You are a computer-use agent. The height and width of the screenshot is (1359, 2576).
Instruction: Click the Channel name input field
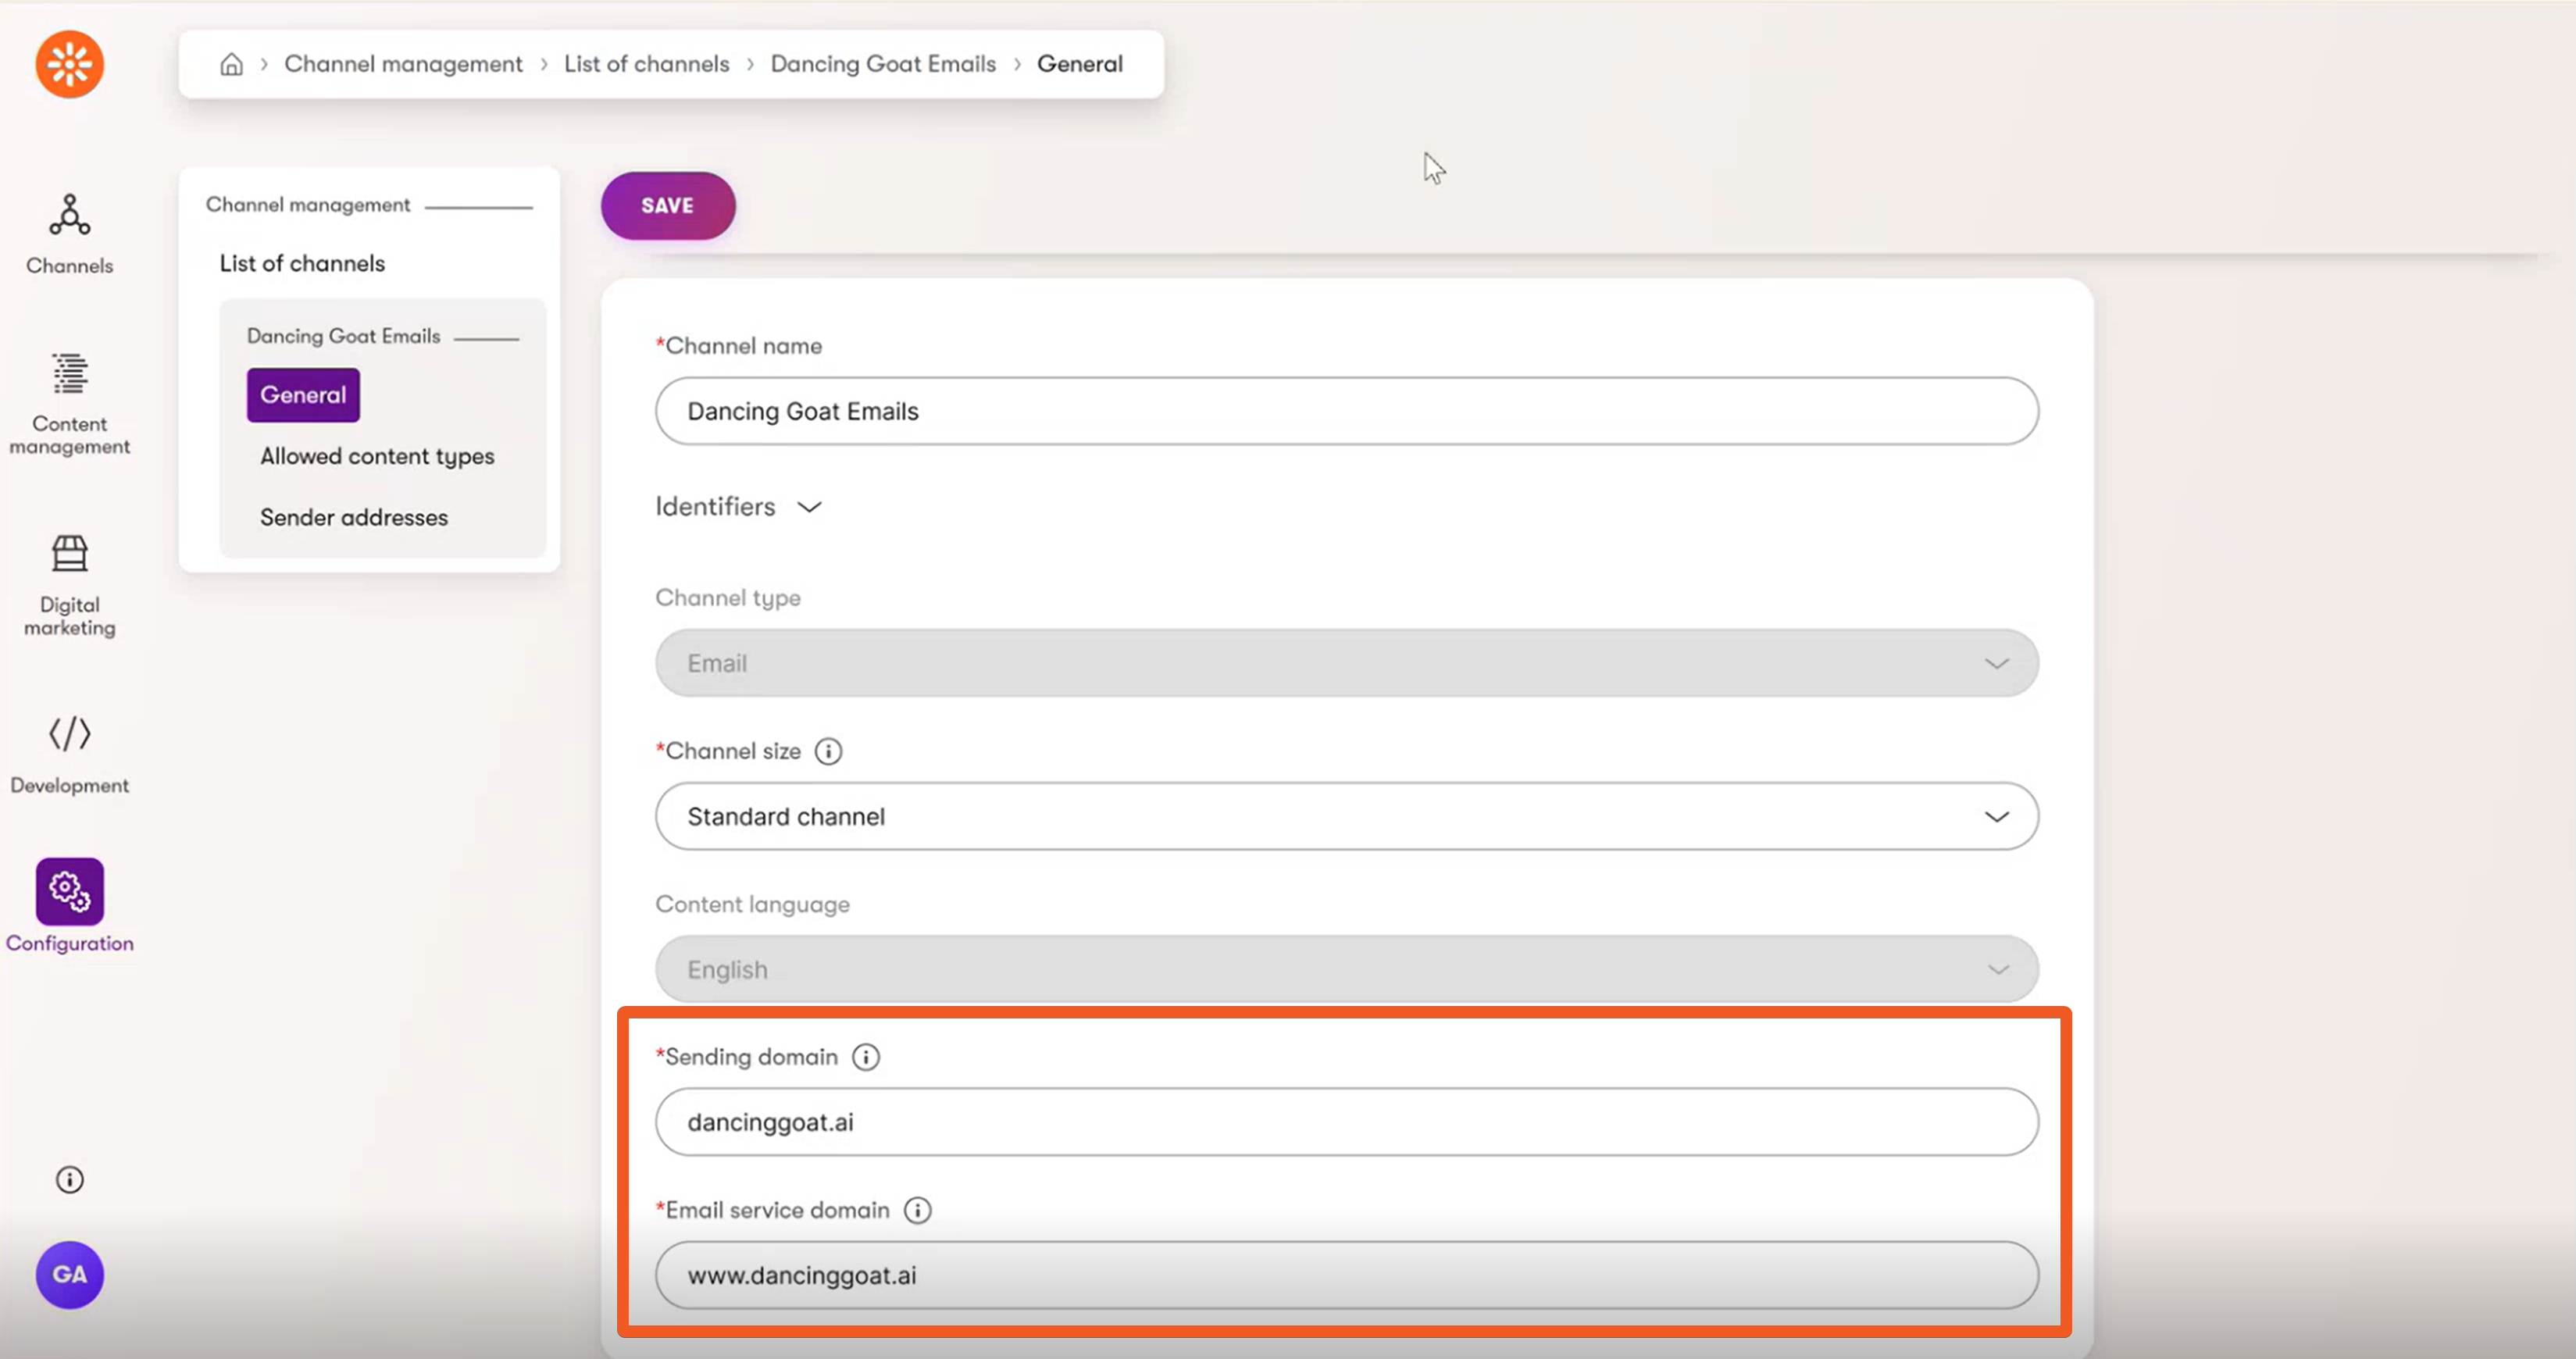(1346, 411)
